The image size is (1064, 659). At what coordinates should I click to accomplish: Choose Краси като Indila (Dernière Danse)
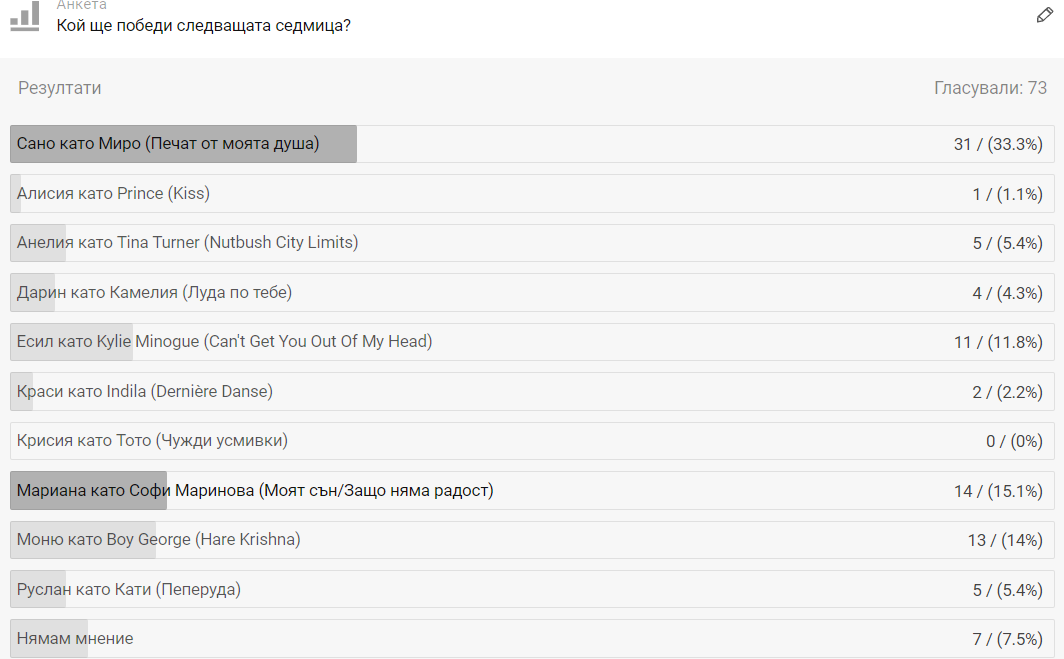pos(532,392)
